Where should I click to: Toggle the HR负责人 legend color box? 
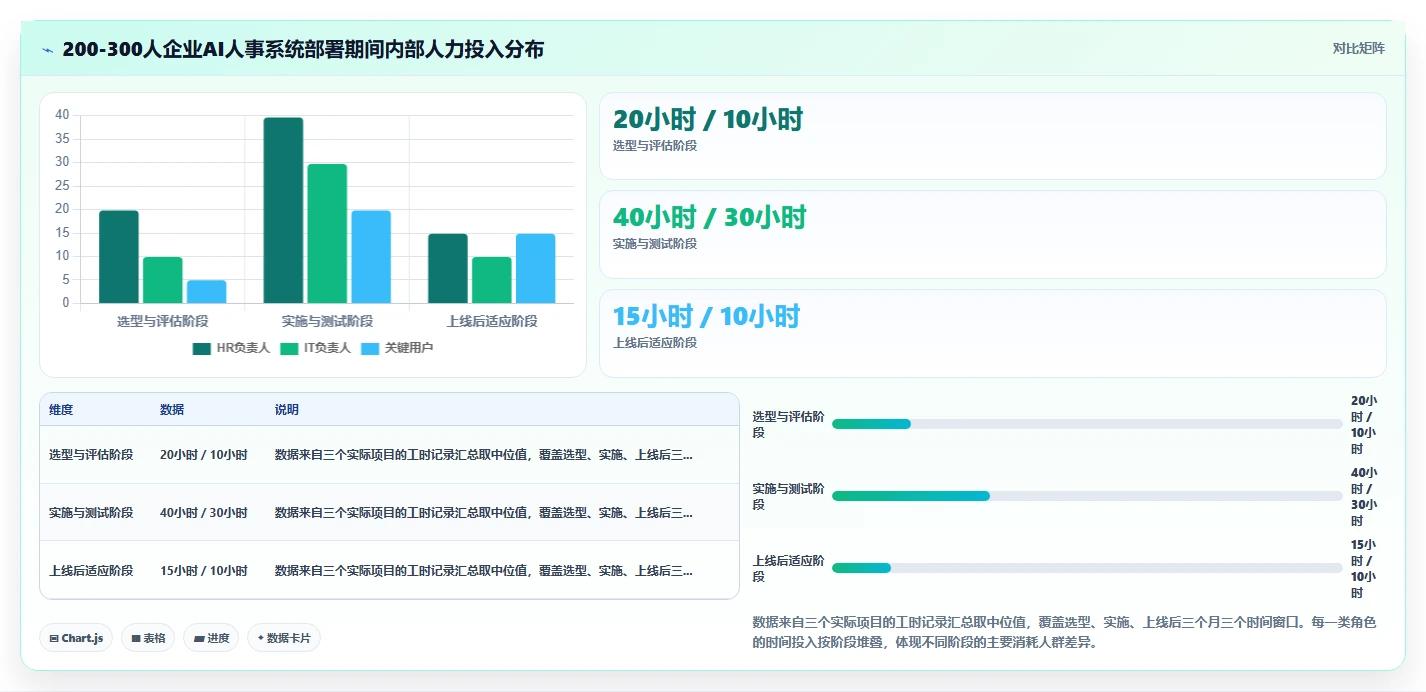tap(201, 348)
